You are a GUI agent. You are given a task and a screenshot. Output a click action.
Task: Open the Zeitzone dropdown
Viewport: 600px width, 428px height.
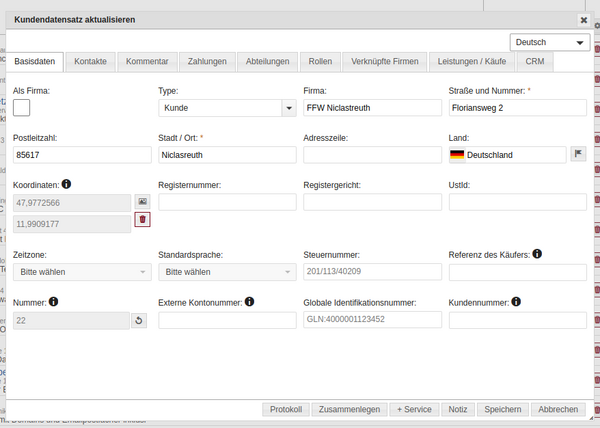point(82,272)
